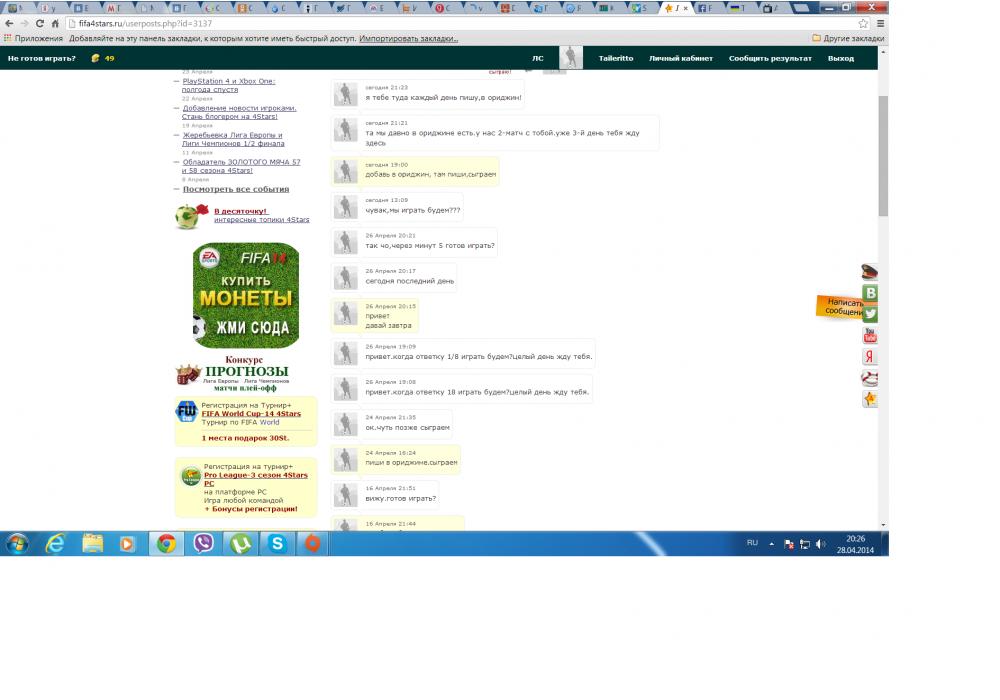The width and height of the screenshot is (1000, 700).
Task: Open Viber from the taskbar
Action: coord(204,543)
